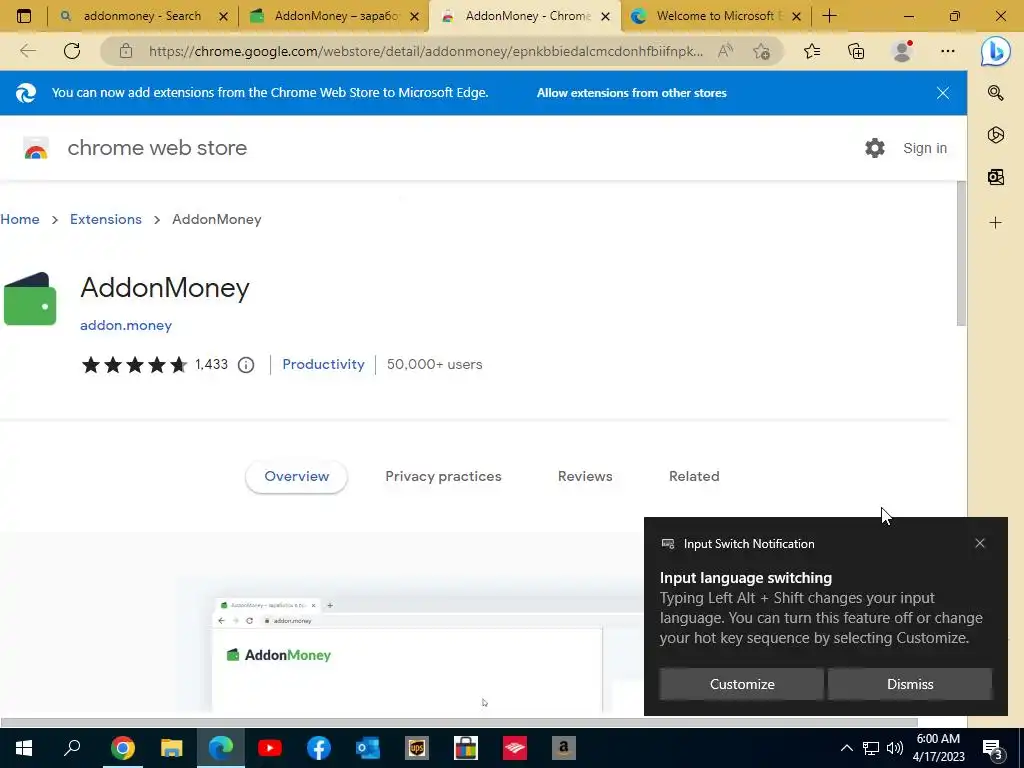Switch to addonmoney - Search tab
Screen dimensions: 1024x768
[x=142, y=16]
